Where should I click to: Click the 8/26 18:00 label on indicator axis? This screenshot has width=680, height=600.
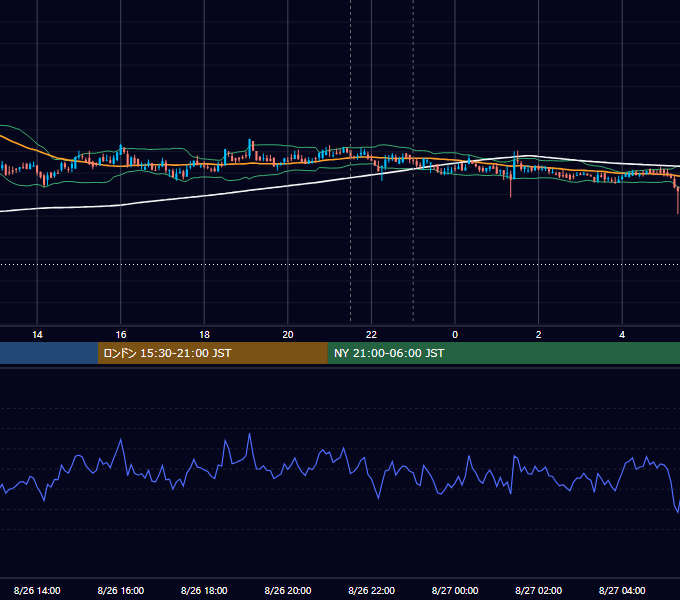coord(204,590)
